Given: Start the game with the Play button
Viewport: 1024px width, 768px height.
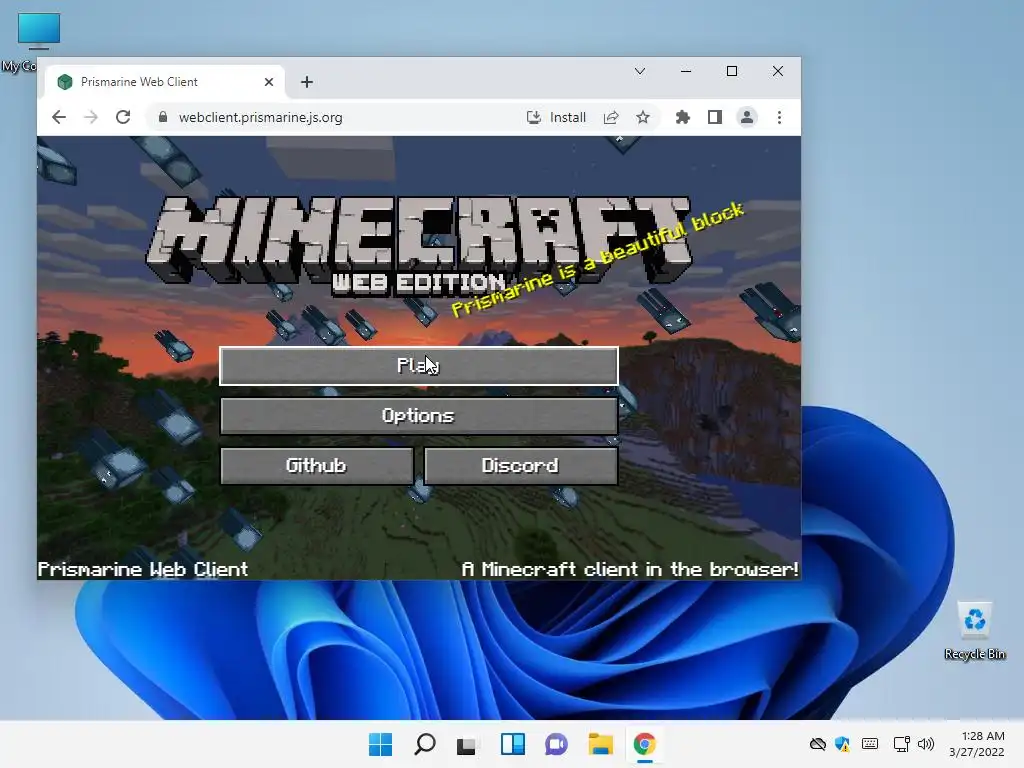Looking at the screenshot, I should [419, 366].
